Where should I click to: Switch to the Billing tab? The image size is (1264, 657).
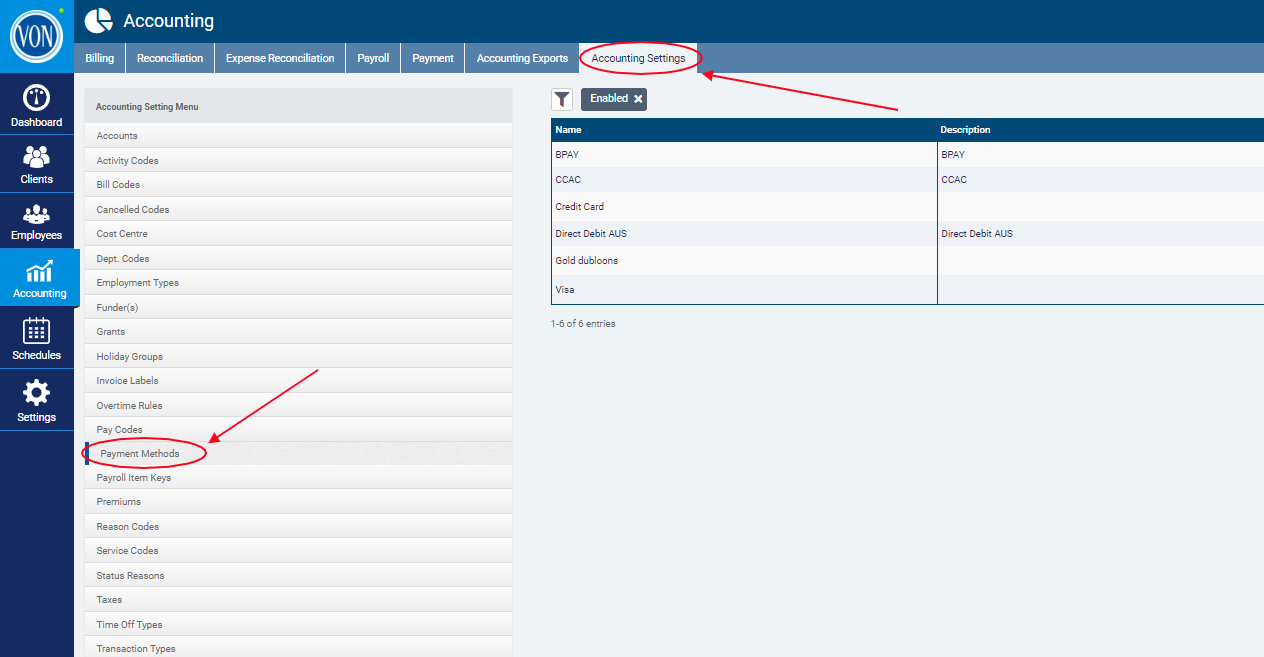pos(99,58)
